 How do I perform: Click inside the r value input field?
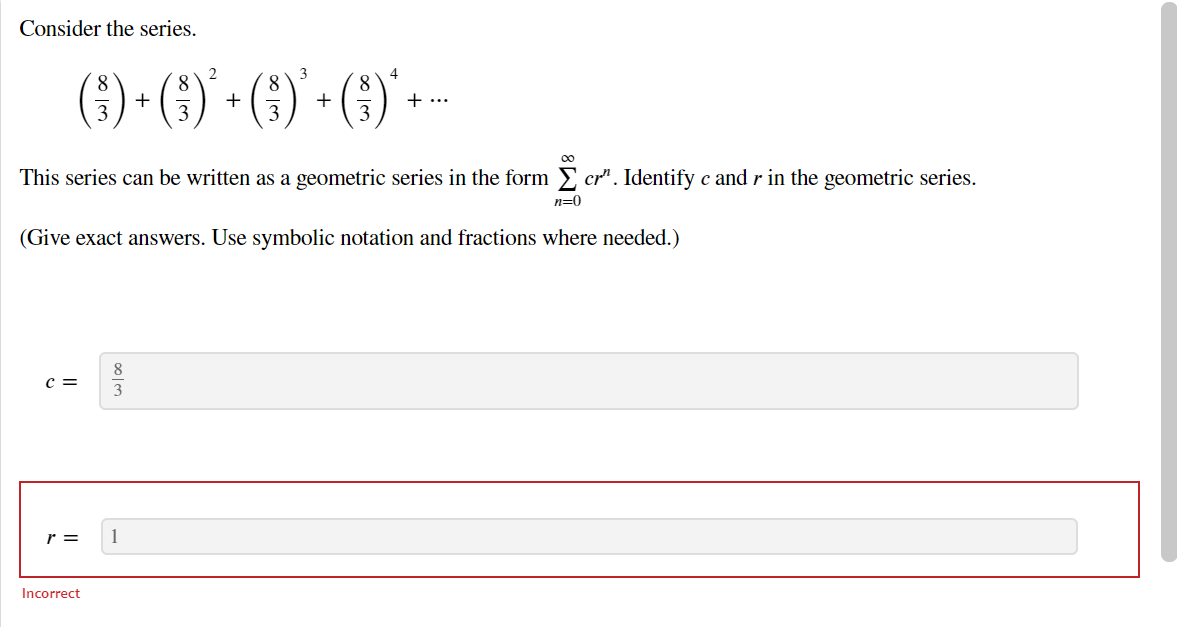(x=590, y=537)
